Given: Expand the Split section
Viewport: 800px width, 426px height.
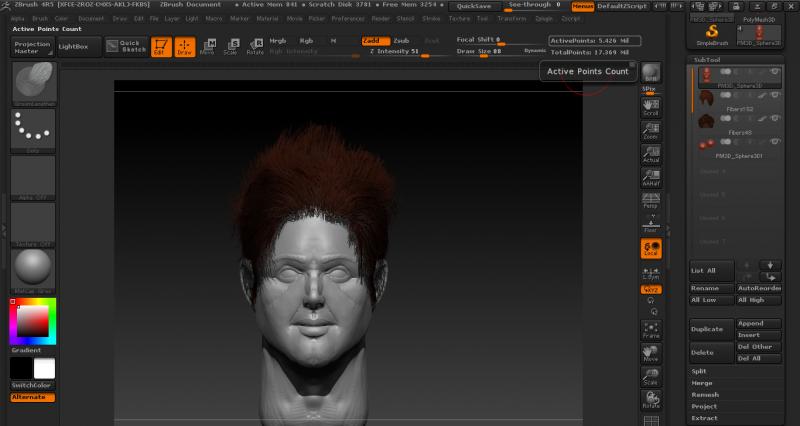Looking at the screenshot, I should [x=699, y=371].
